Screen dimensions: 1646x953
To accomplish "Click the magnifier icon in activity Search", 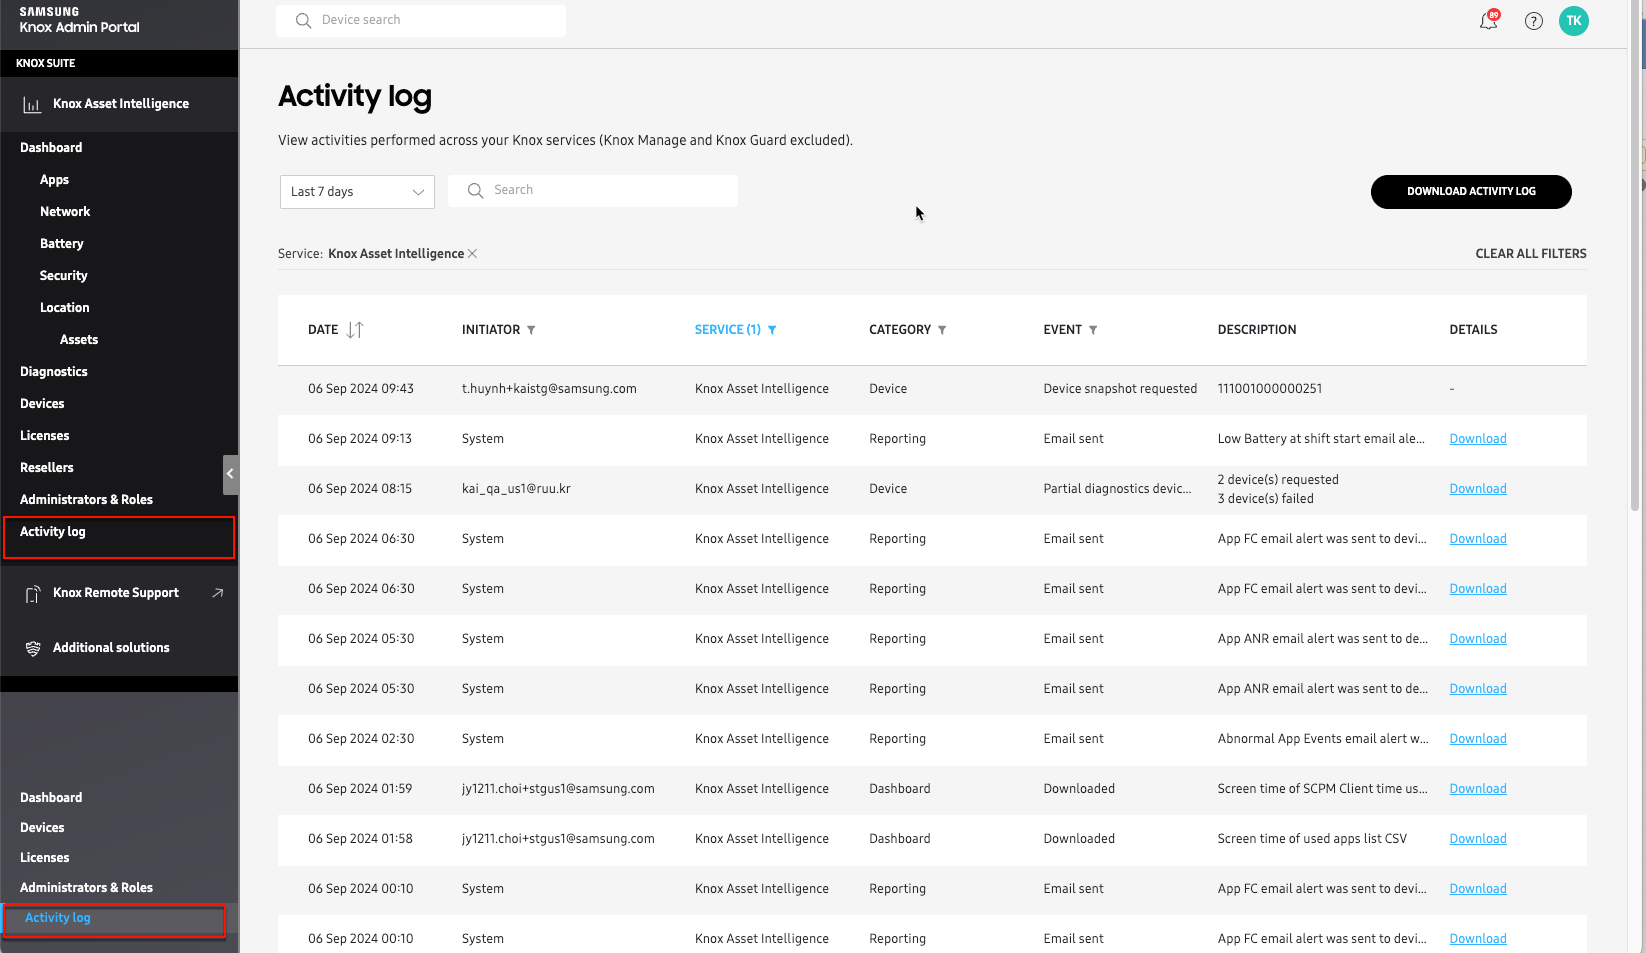I will pos(476,190).
